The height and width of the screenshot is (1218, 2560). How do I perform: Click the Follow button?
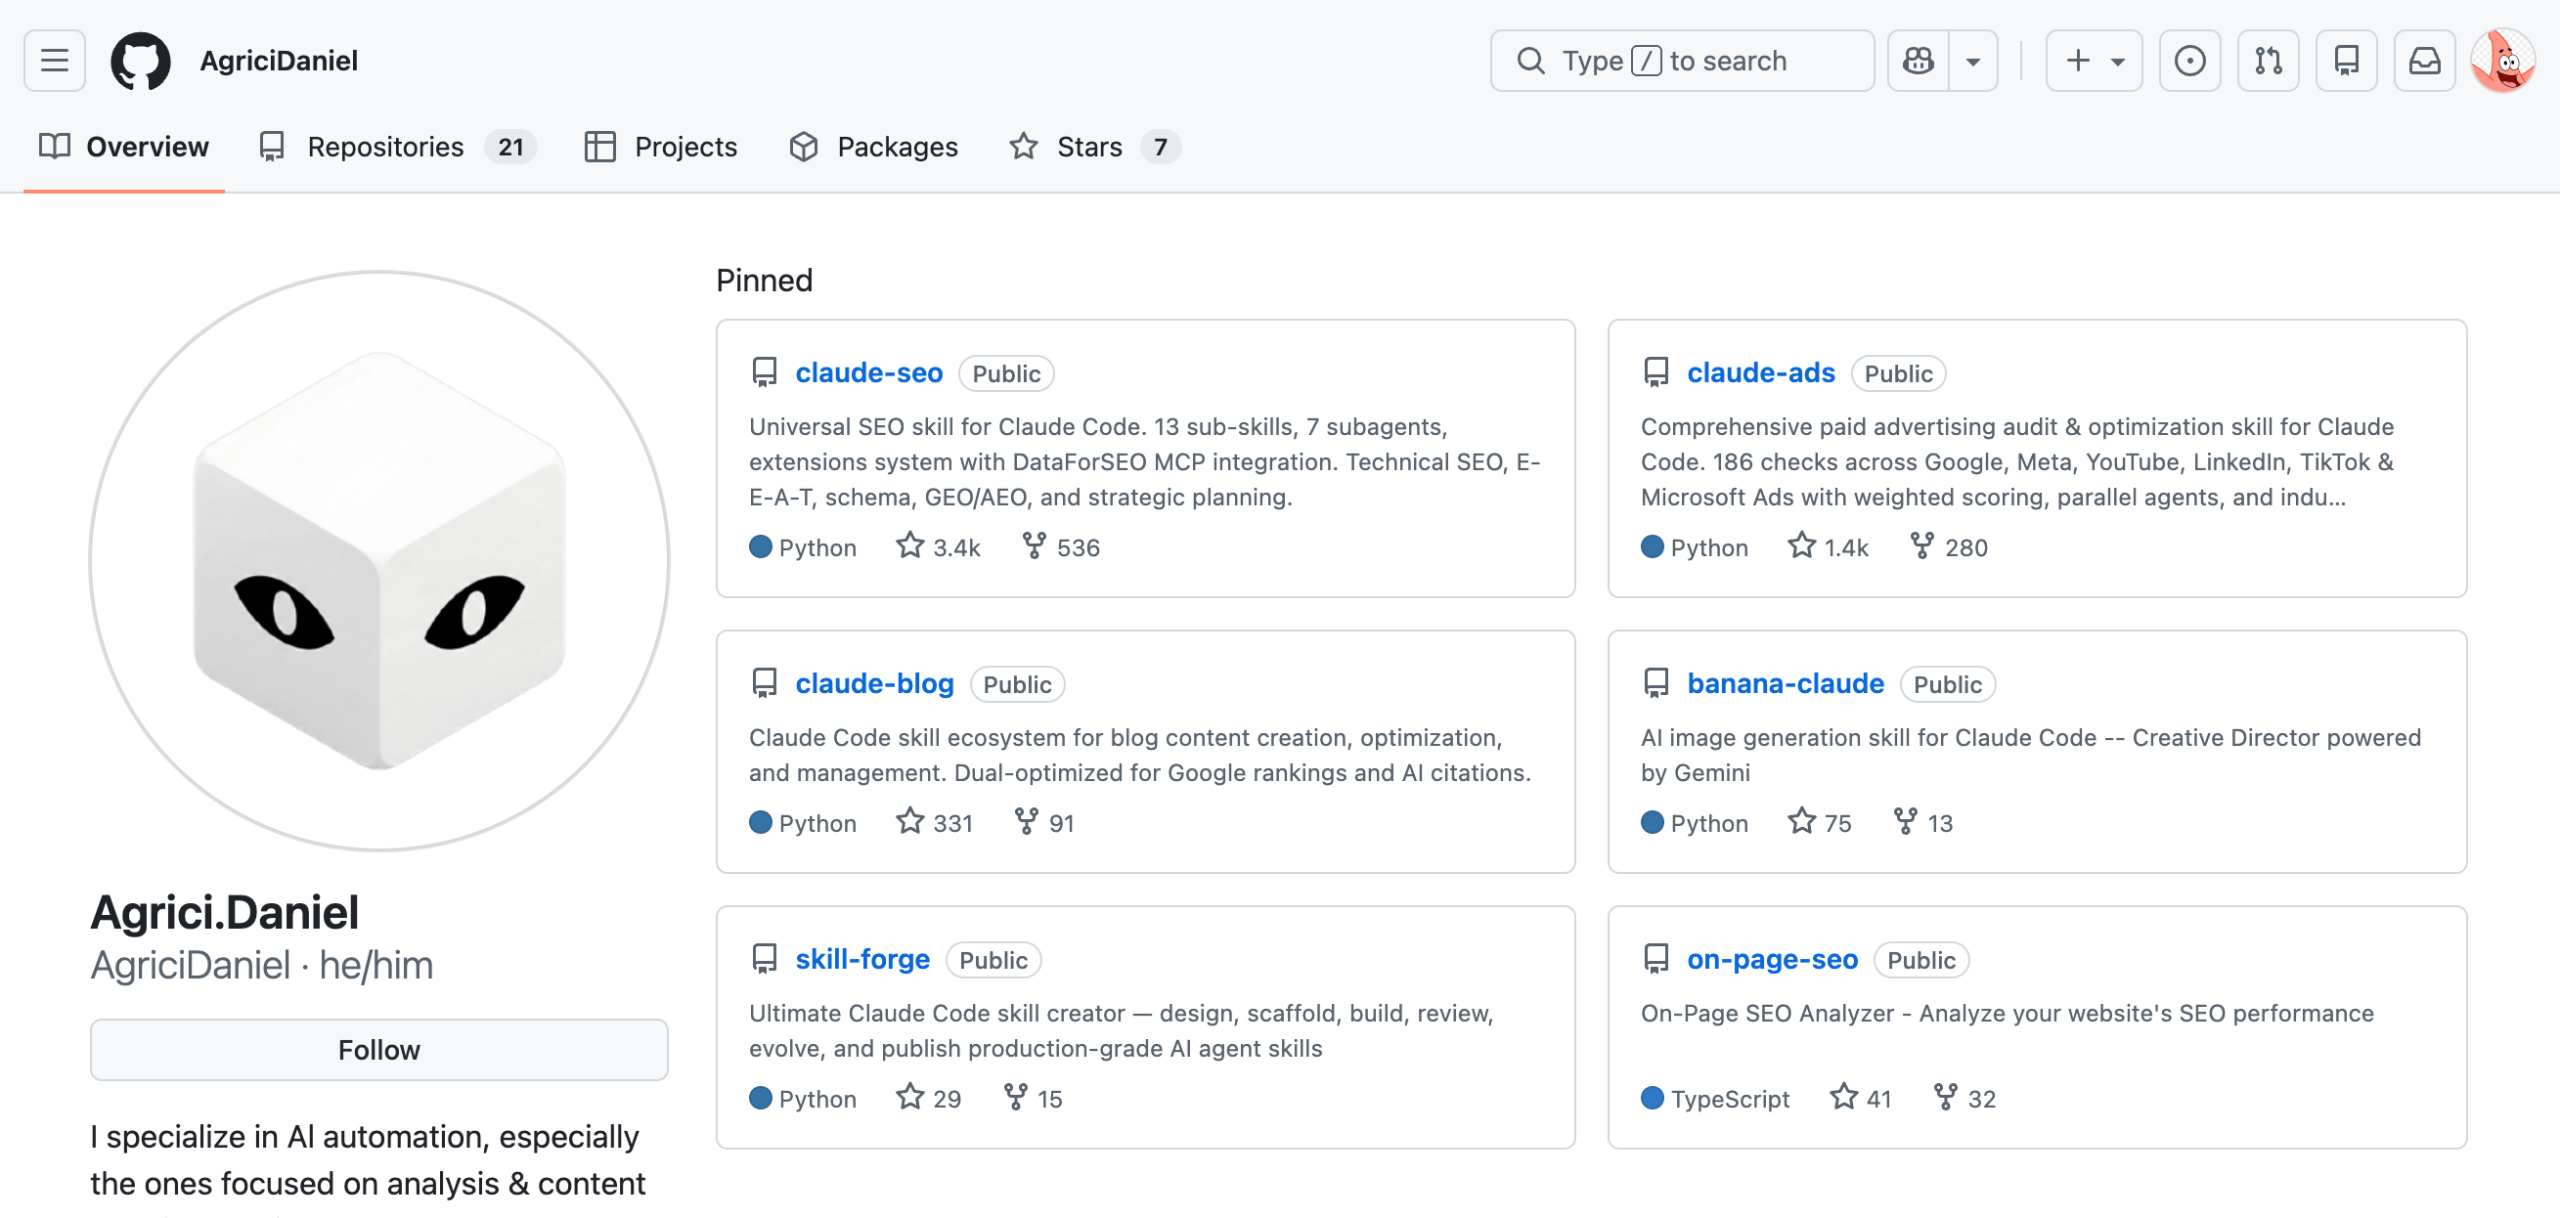(379, 1049)
